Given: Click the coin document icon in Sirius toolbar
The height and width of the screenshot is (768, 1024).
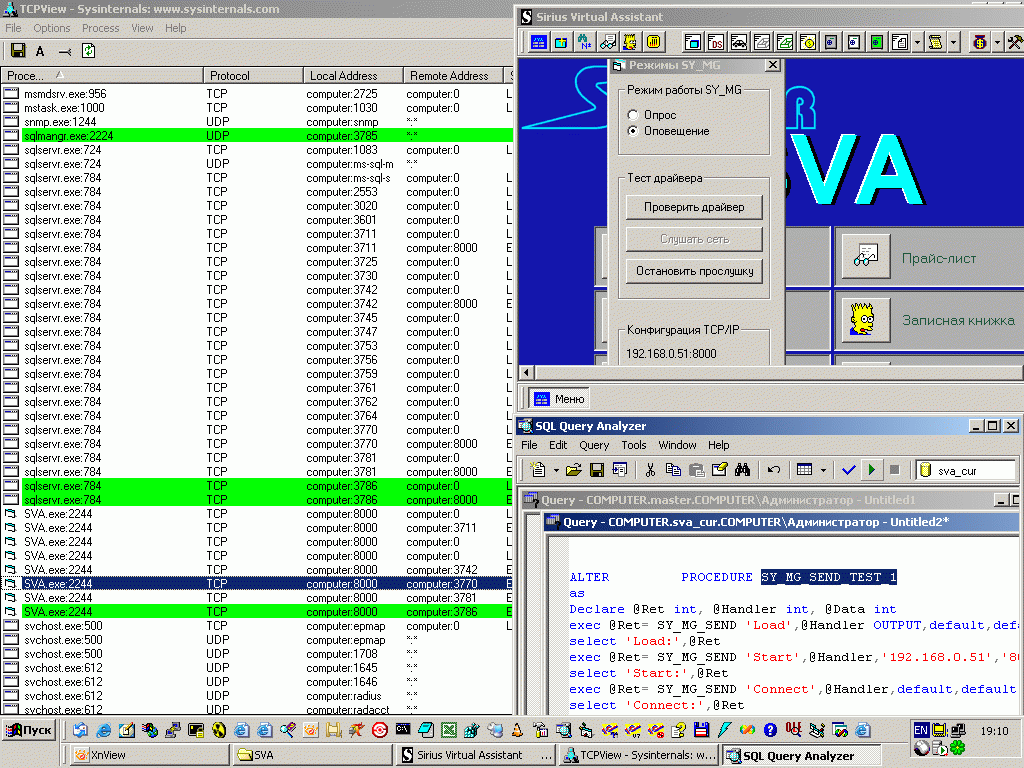Looking at the screenshot, I should coord(807,42).
